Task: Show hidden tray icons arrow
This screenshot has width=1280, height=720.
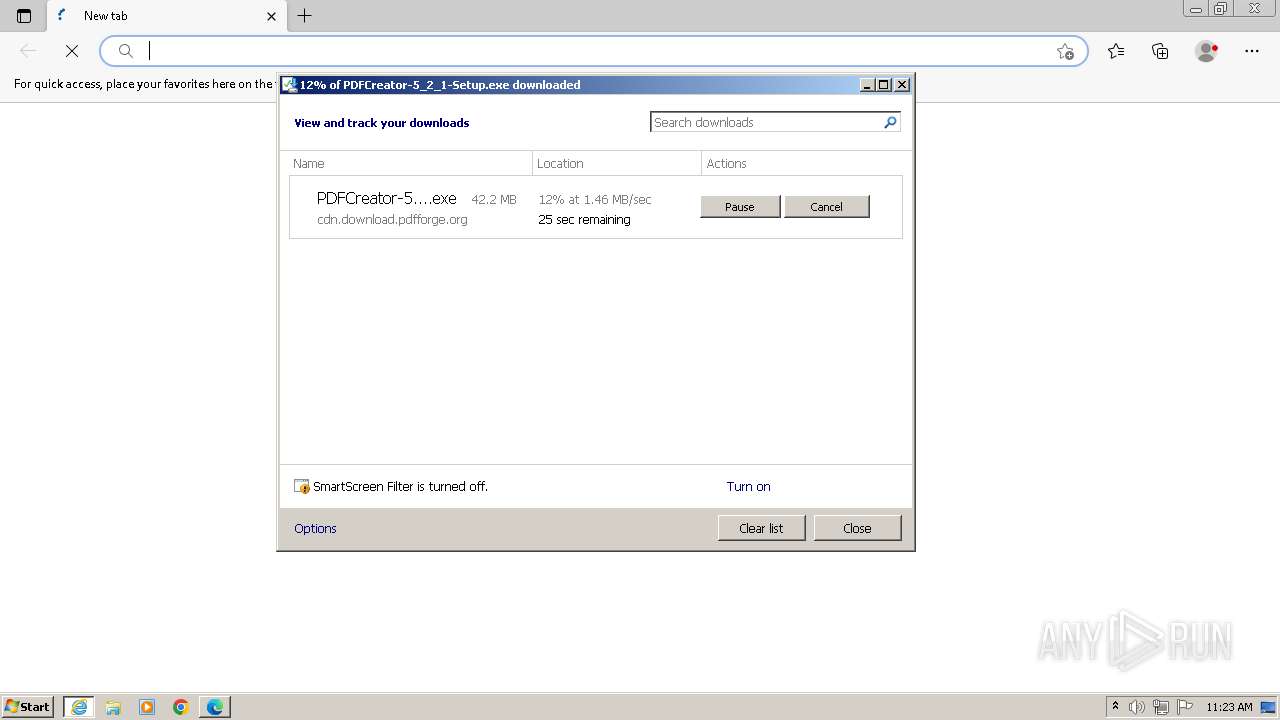Action: [1116, 707]
